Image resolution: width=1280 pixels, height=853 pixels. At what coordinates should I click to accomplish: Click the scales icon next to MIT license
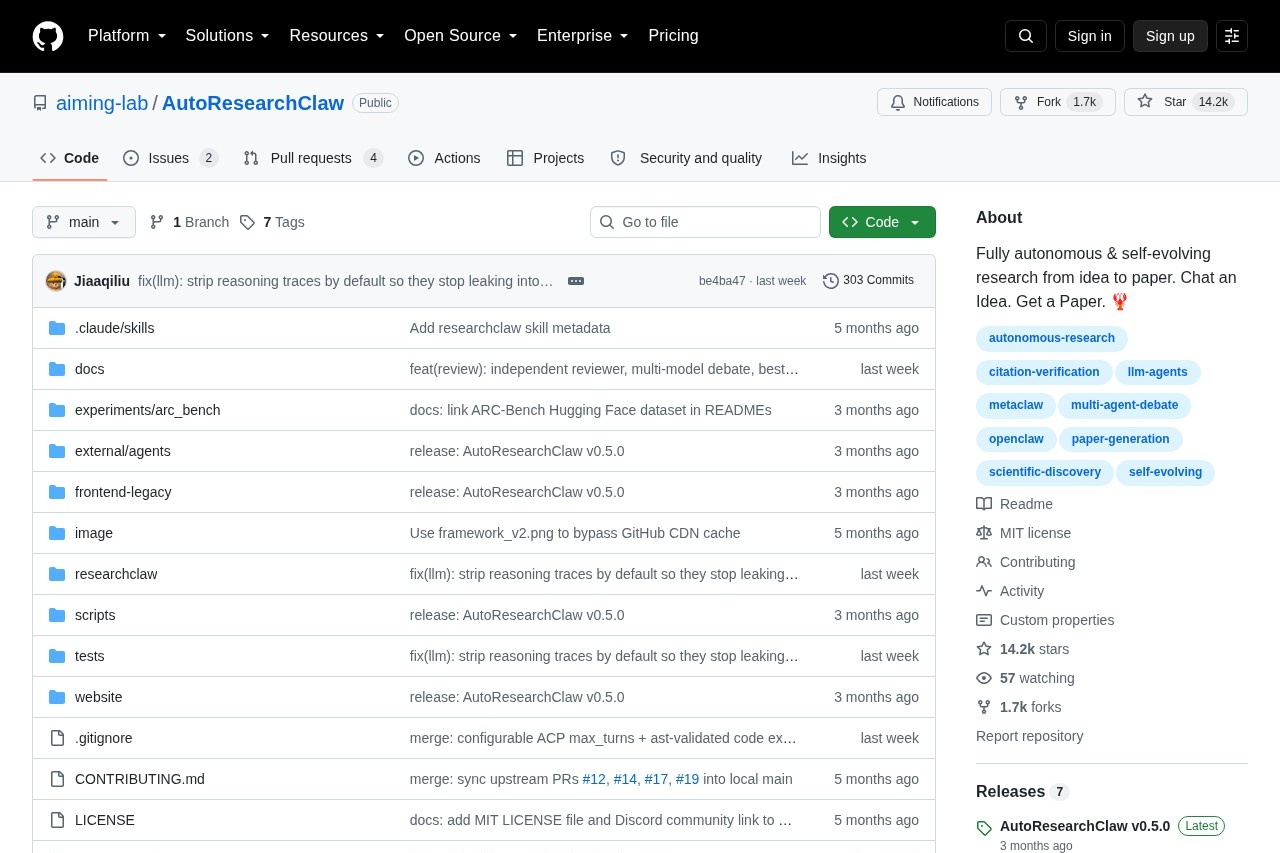[x=984, y=533]
